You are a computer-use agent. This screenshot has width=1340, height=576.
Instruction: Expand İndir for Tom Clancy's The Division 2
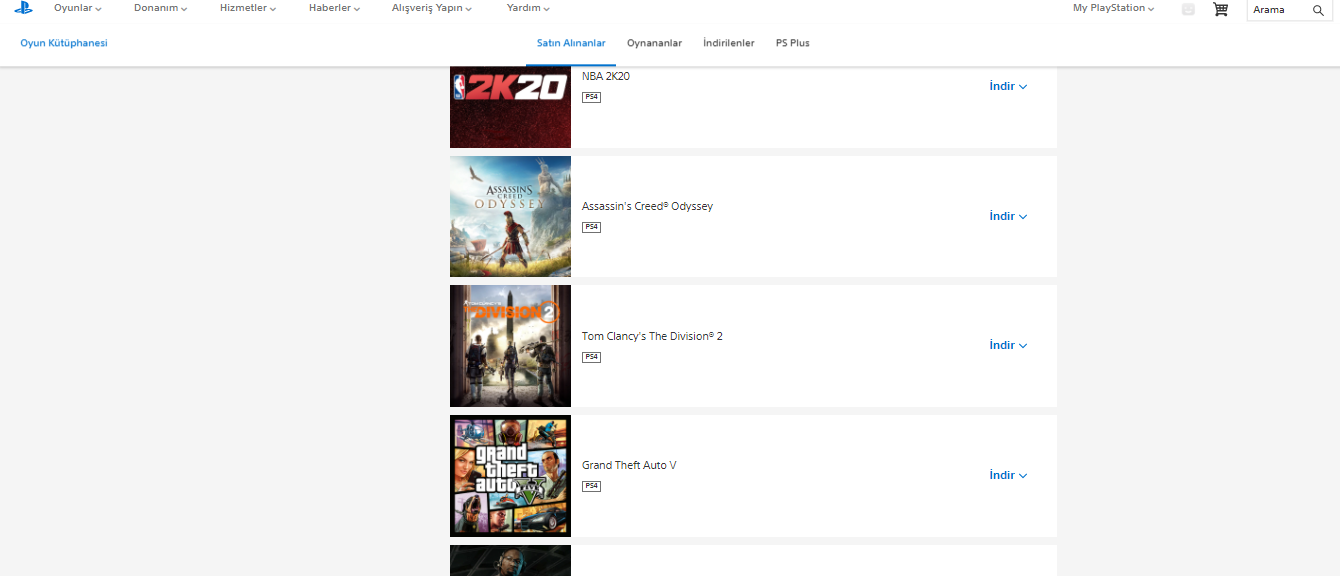click(x=1008, y=345)
